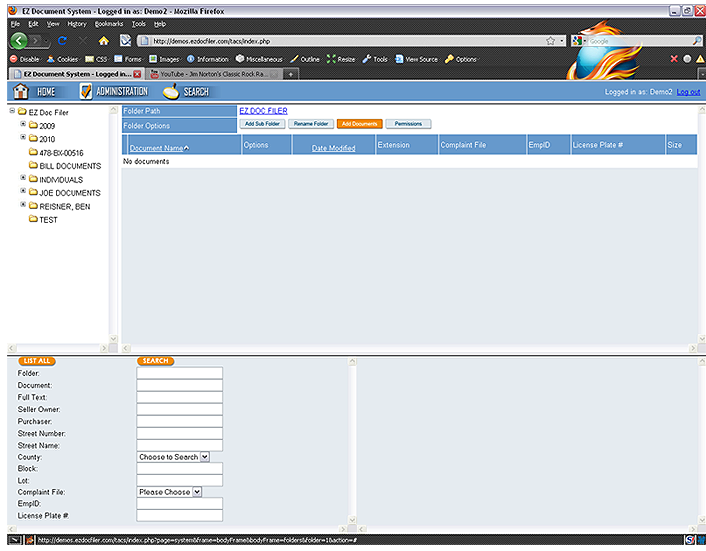
Task: Open the Complaint File Please Choose dropdown
Action: coord(169,492)
